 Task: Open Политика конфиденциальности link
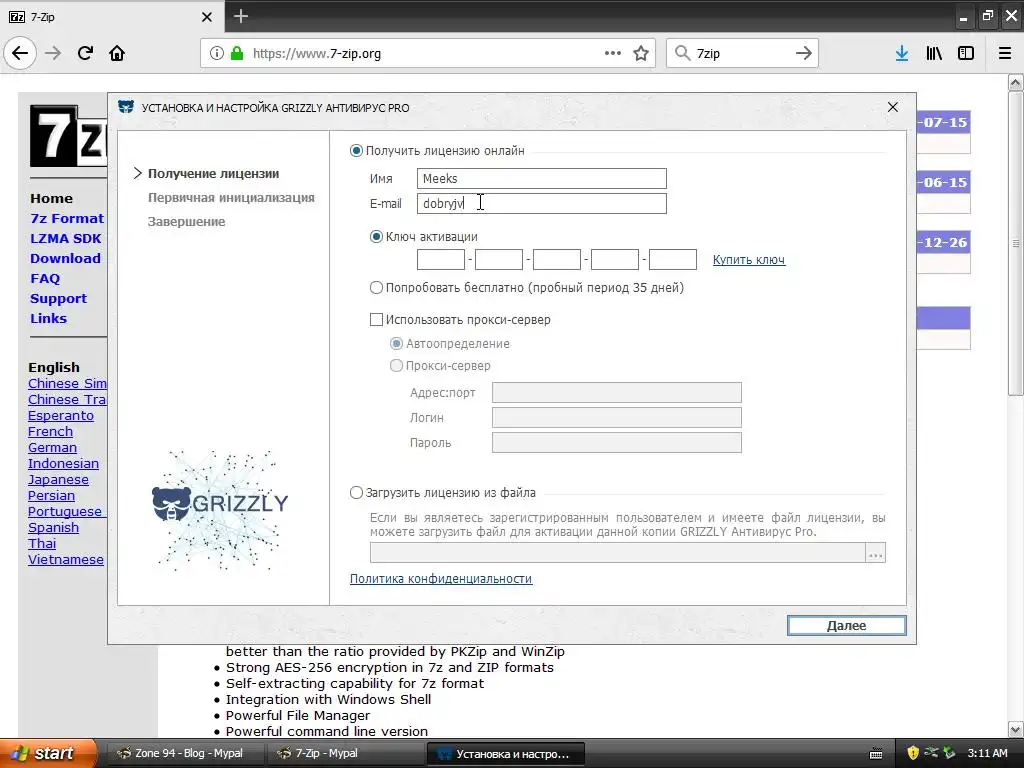(x=441, y=579)
